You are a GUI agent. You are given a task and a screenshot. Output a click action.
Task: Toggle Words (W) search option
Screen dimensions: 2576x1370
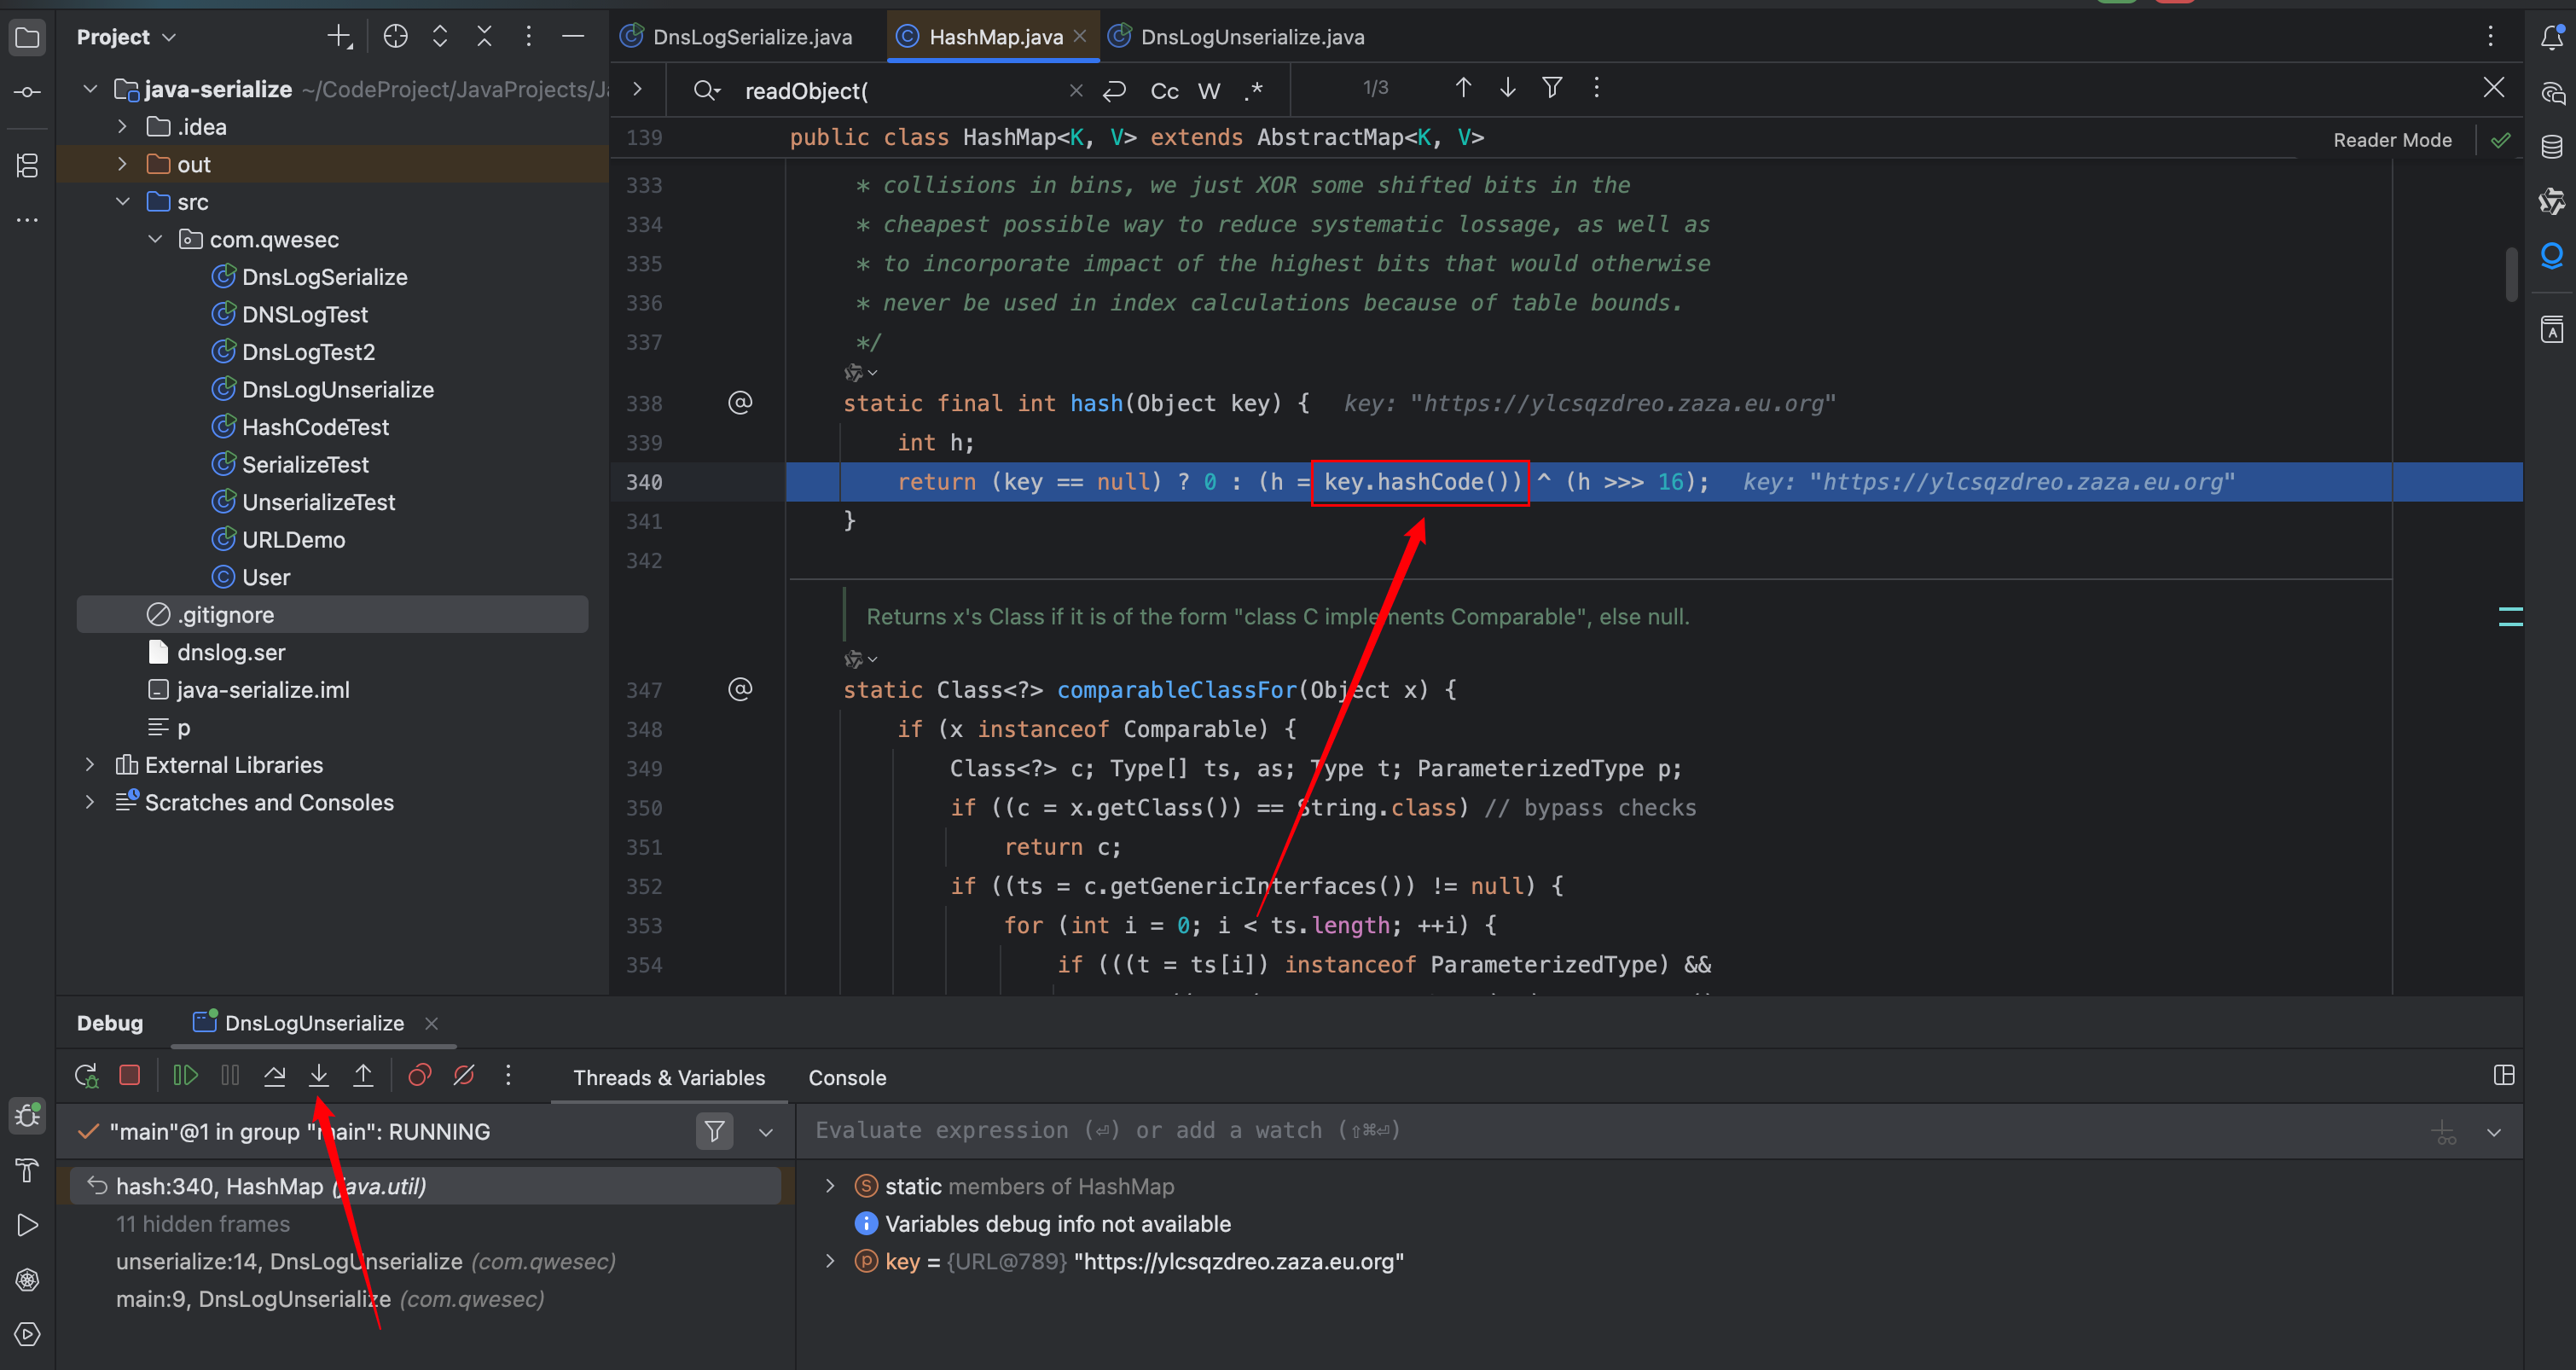(x=1208, y=91)
